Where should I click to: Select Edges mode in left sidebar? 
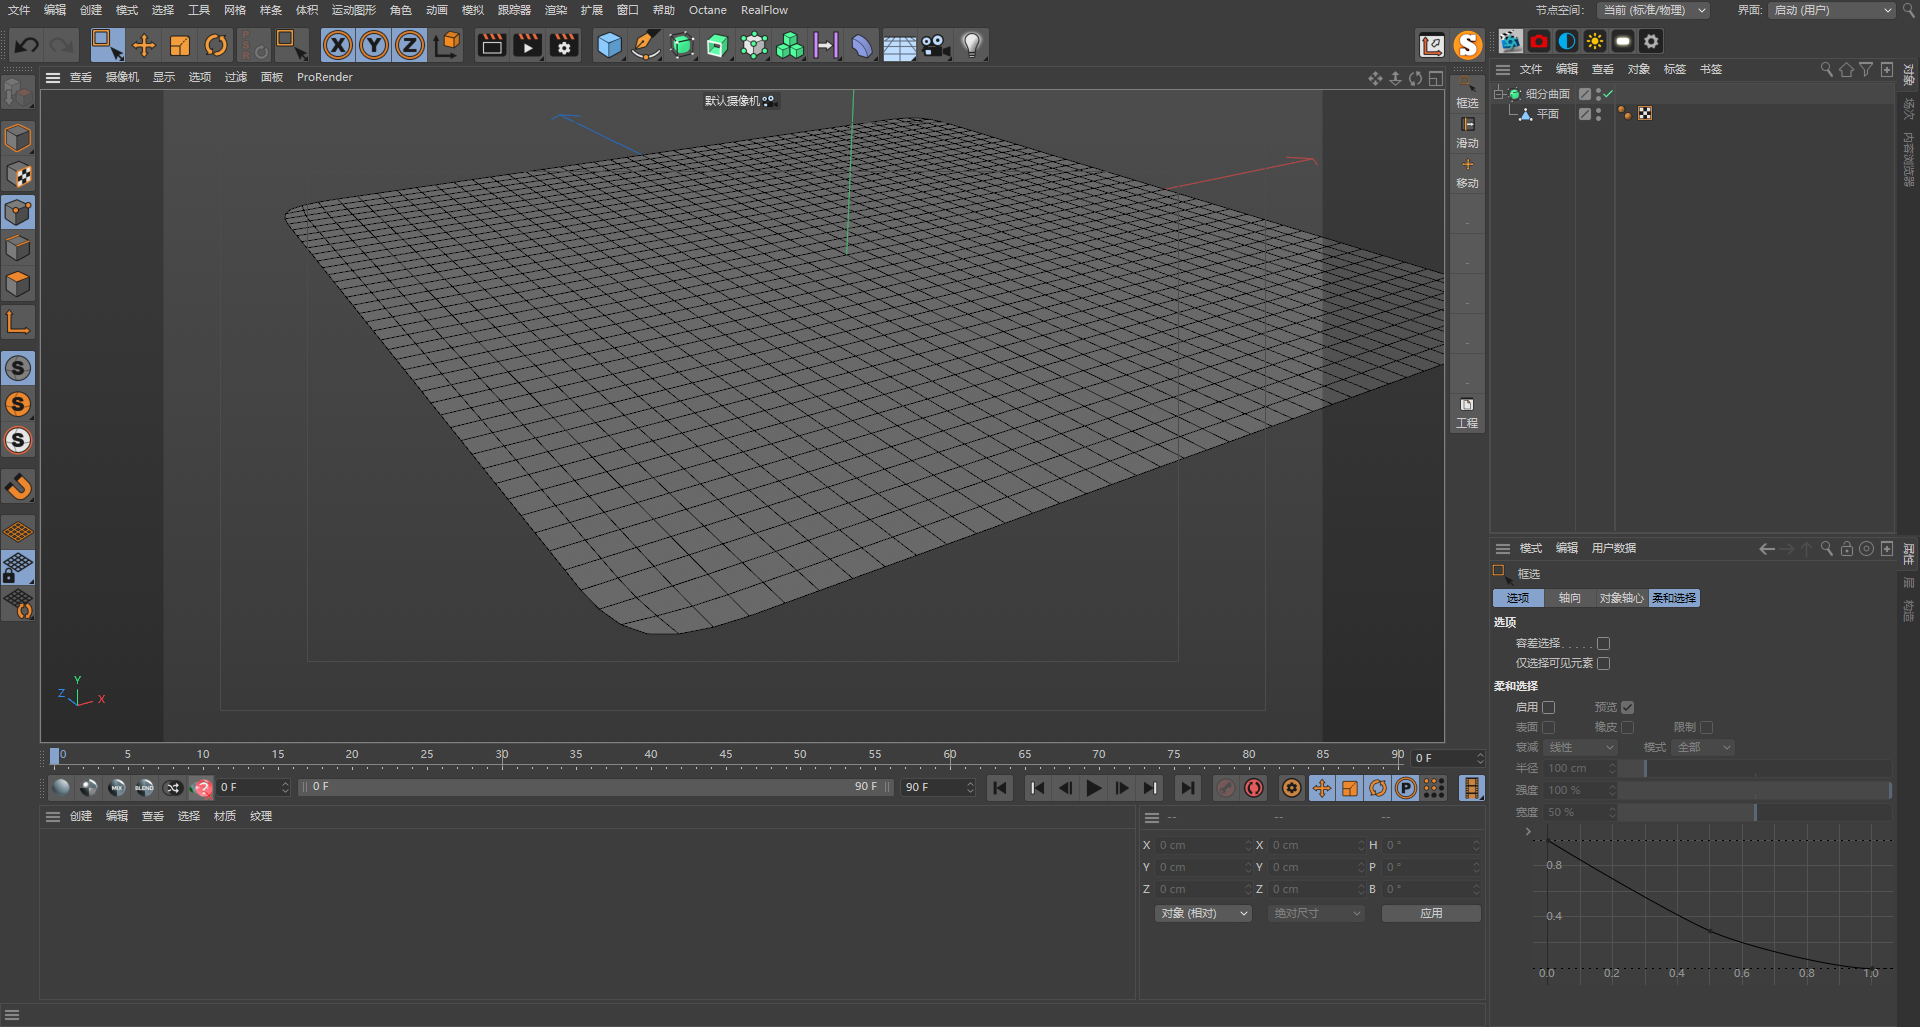coord(18,248)
